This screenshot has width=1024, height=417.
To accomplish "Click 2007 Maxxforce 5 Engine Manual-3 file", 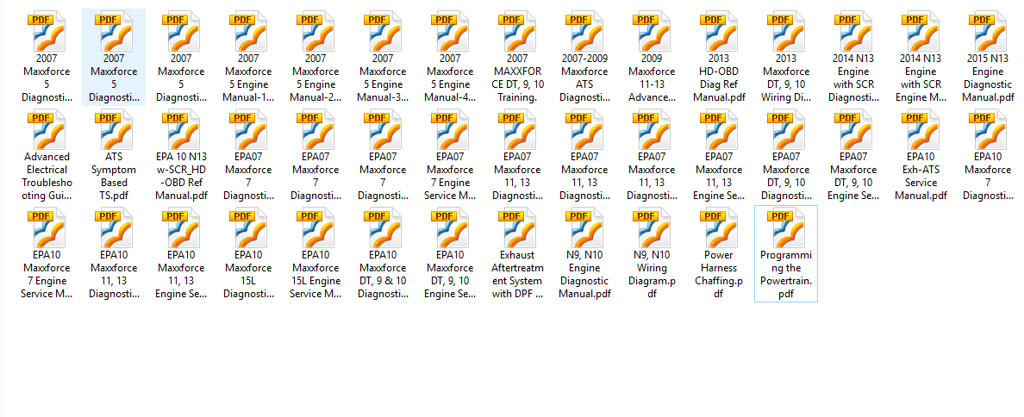I will (x=383, y=57).
